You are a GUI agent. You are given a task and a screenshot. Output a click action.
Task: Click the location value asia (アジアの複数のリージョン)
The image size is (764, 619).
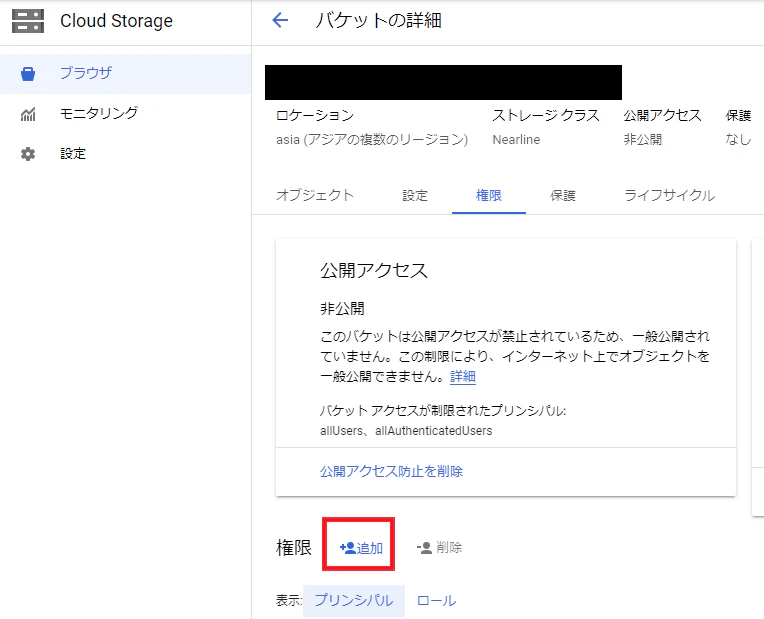click(x=372, y=139)
